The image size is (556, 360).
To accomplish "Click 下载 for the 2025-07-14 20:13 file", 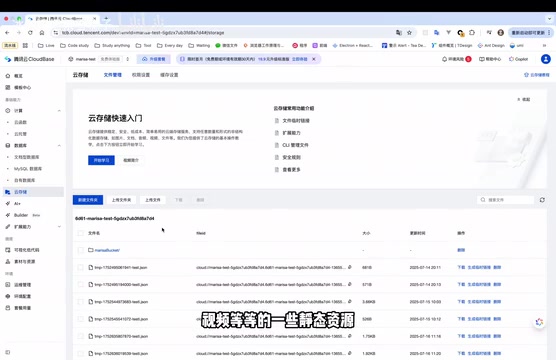I will click(461, 284).
